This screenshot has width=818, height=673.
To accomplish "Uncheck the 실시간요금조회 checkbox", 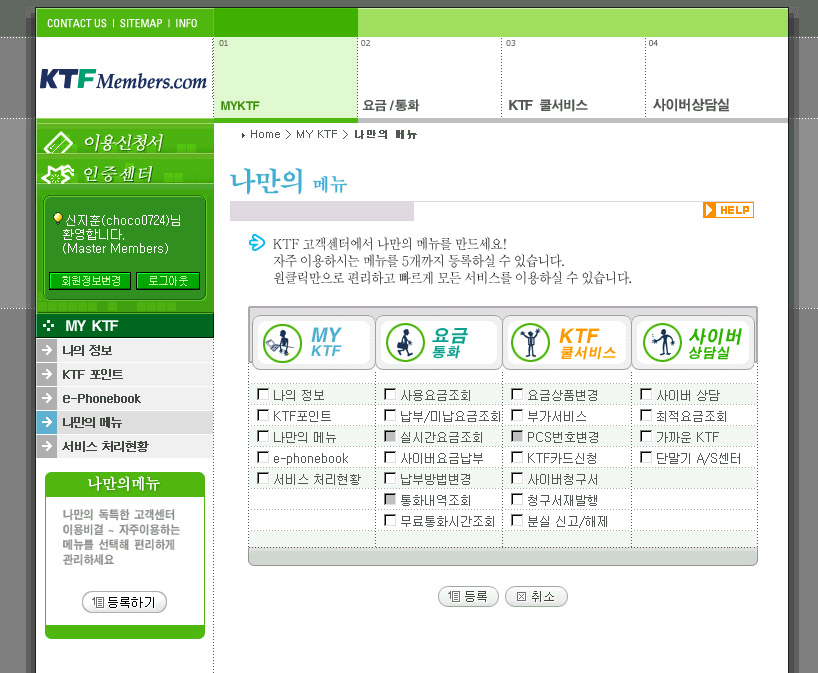I will click(x=390, y=436).
